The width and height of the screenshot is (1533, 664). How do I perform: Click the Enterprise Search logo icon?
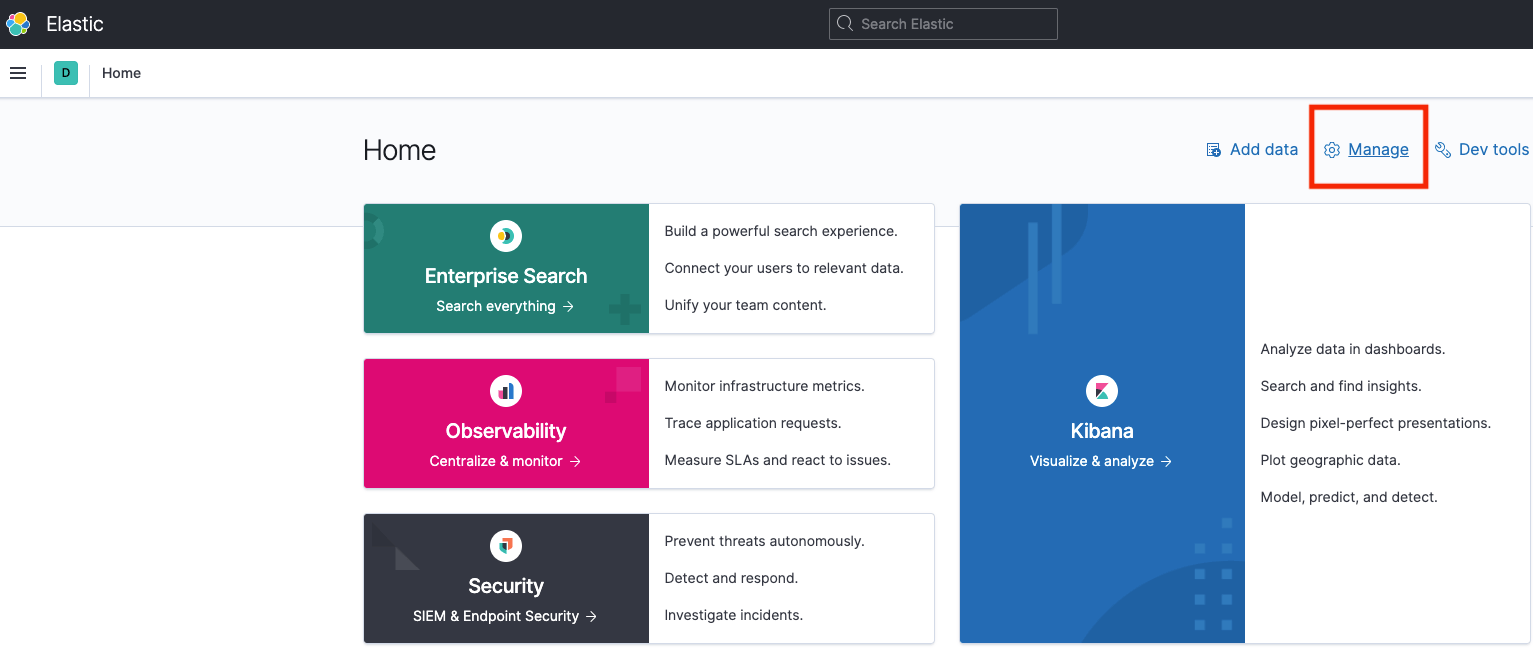coord(506,236)
